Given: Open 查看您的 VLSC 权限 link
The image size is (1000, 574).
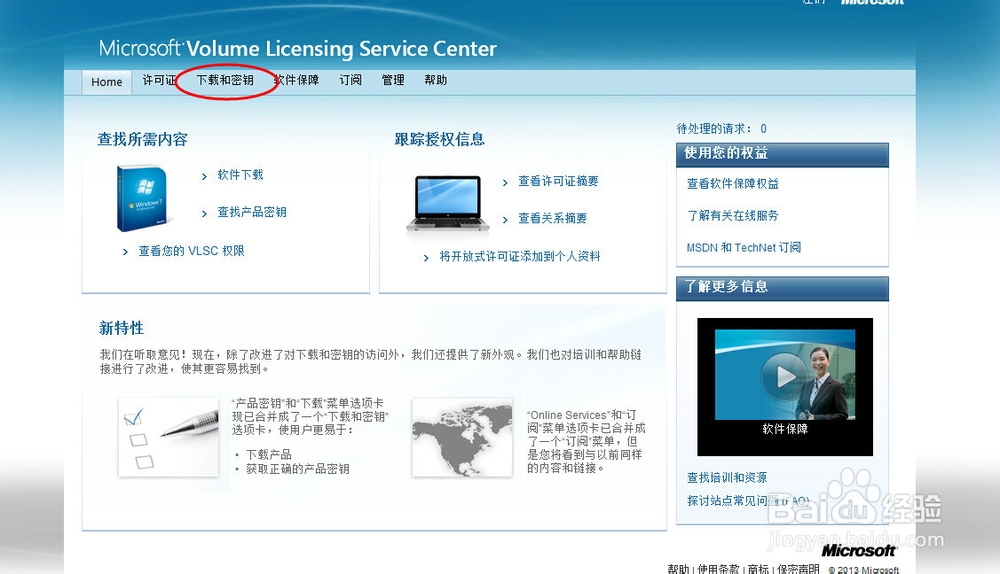Looking at the screenshot, I should coord(191,251).
